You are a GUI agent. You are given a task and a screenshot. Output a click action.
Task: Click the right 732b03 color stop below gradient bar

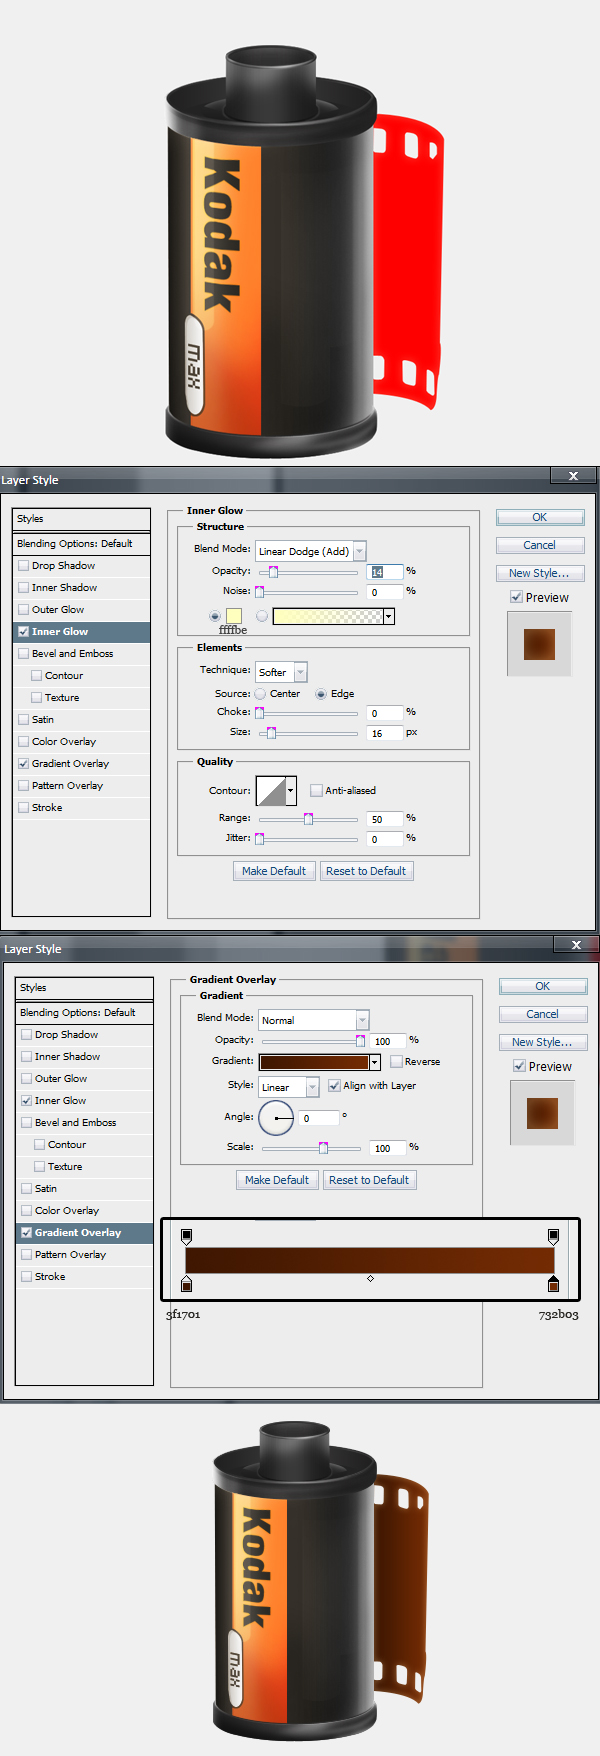click(554, 1284)
